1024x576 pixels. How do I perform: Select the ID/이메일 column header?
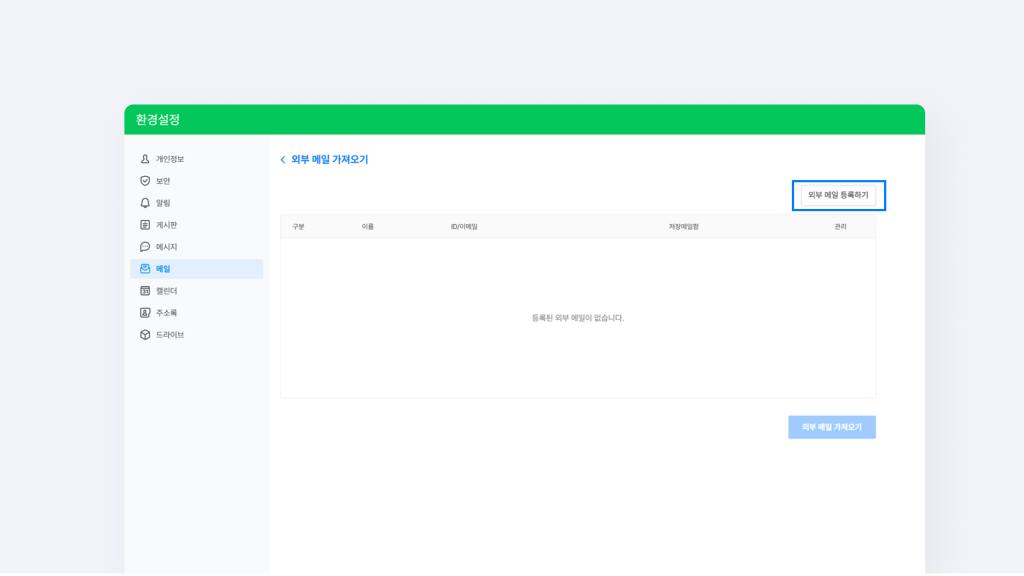pos(464,227)
